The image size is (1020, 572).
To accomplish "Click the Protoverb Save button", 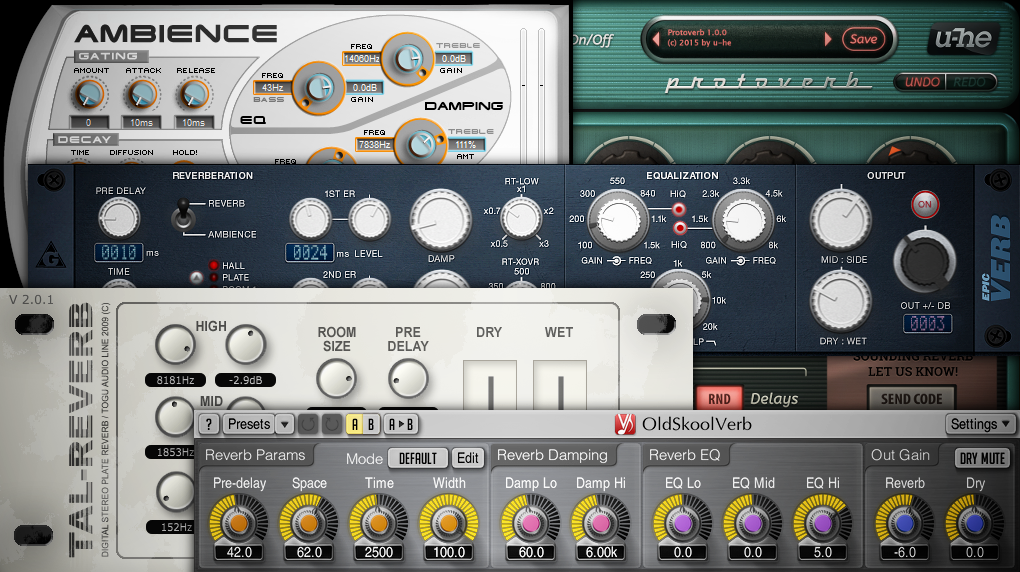I will (x=863, y=39).
